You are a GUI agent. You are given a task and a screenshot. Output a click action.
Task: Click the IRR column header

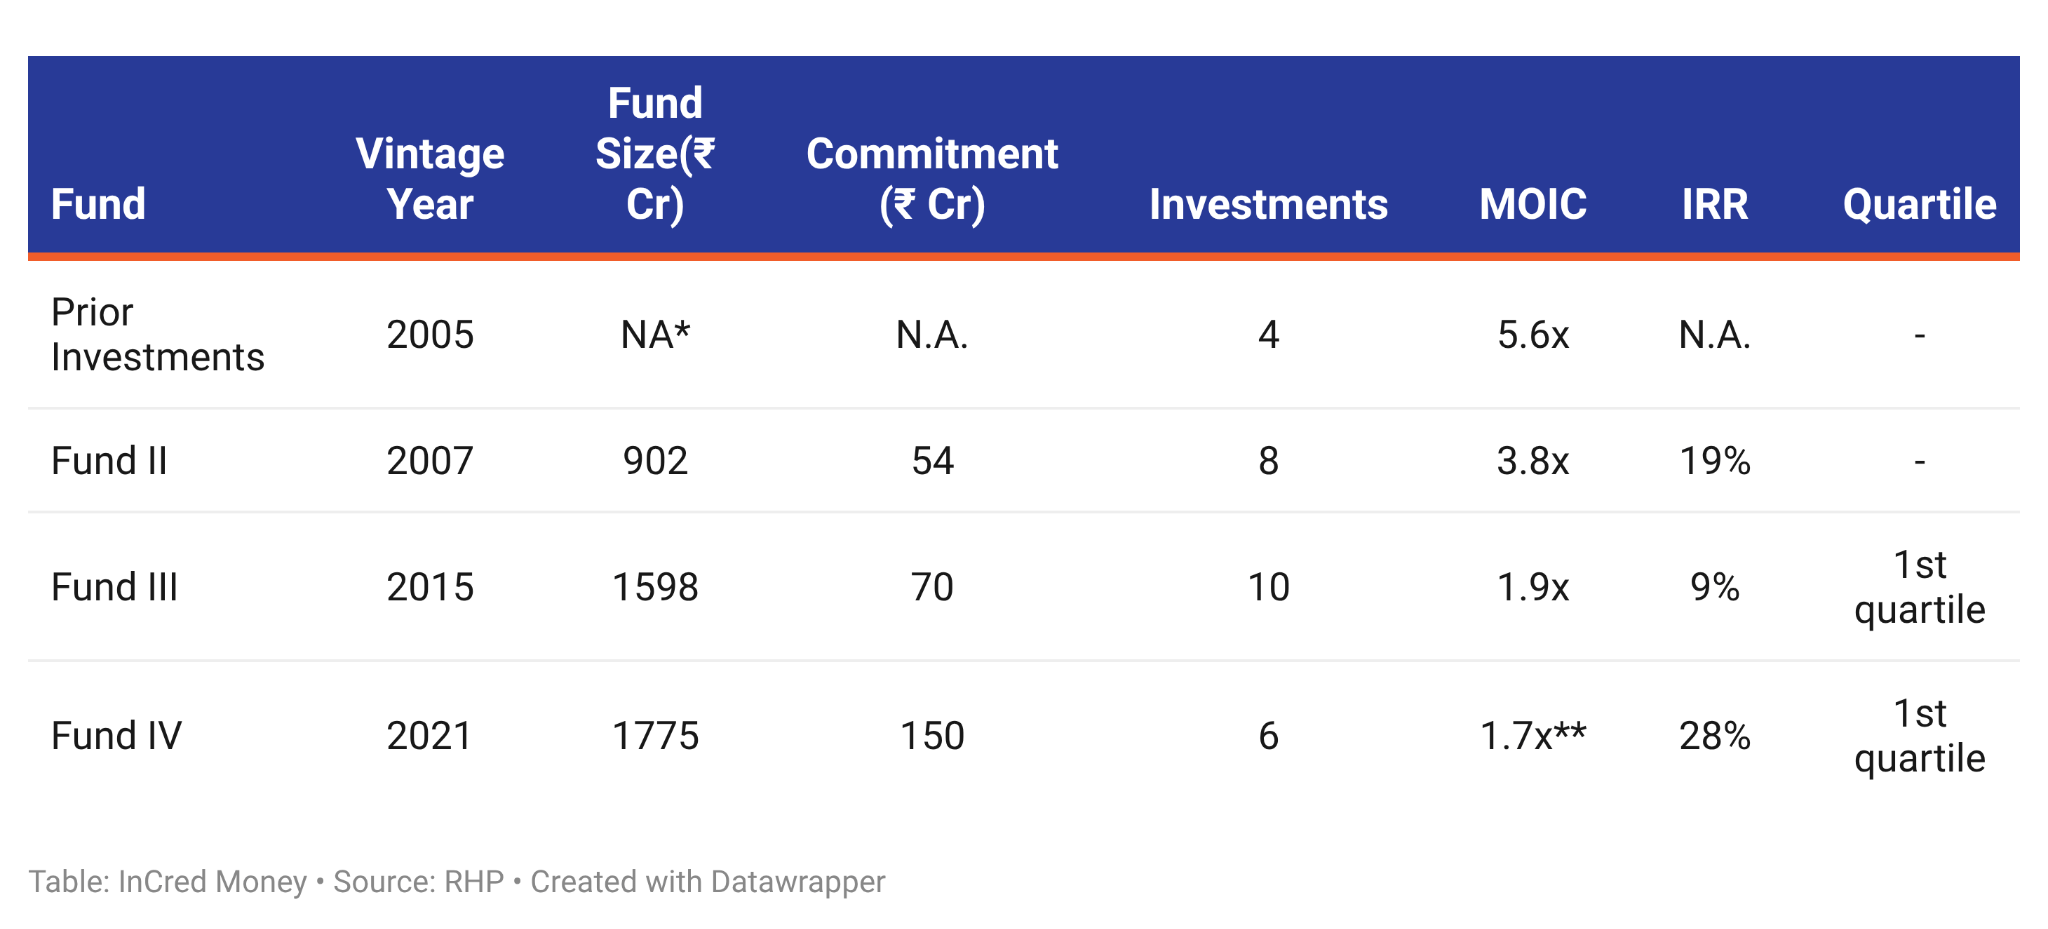click(x=1714, y=204)
